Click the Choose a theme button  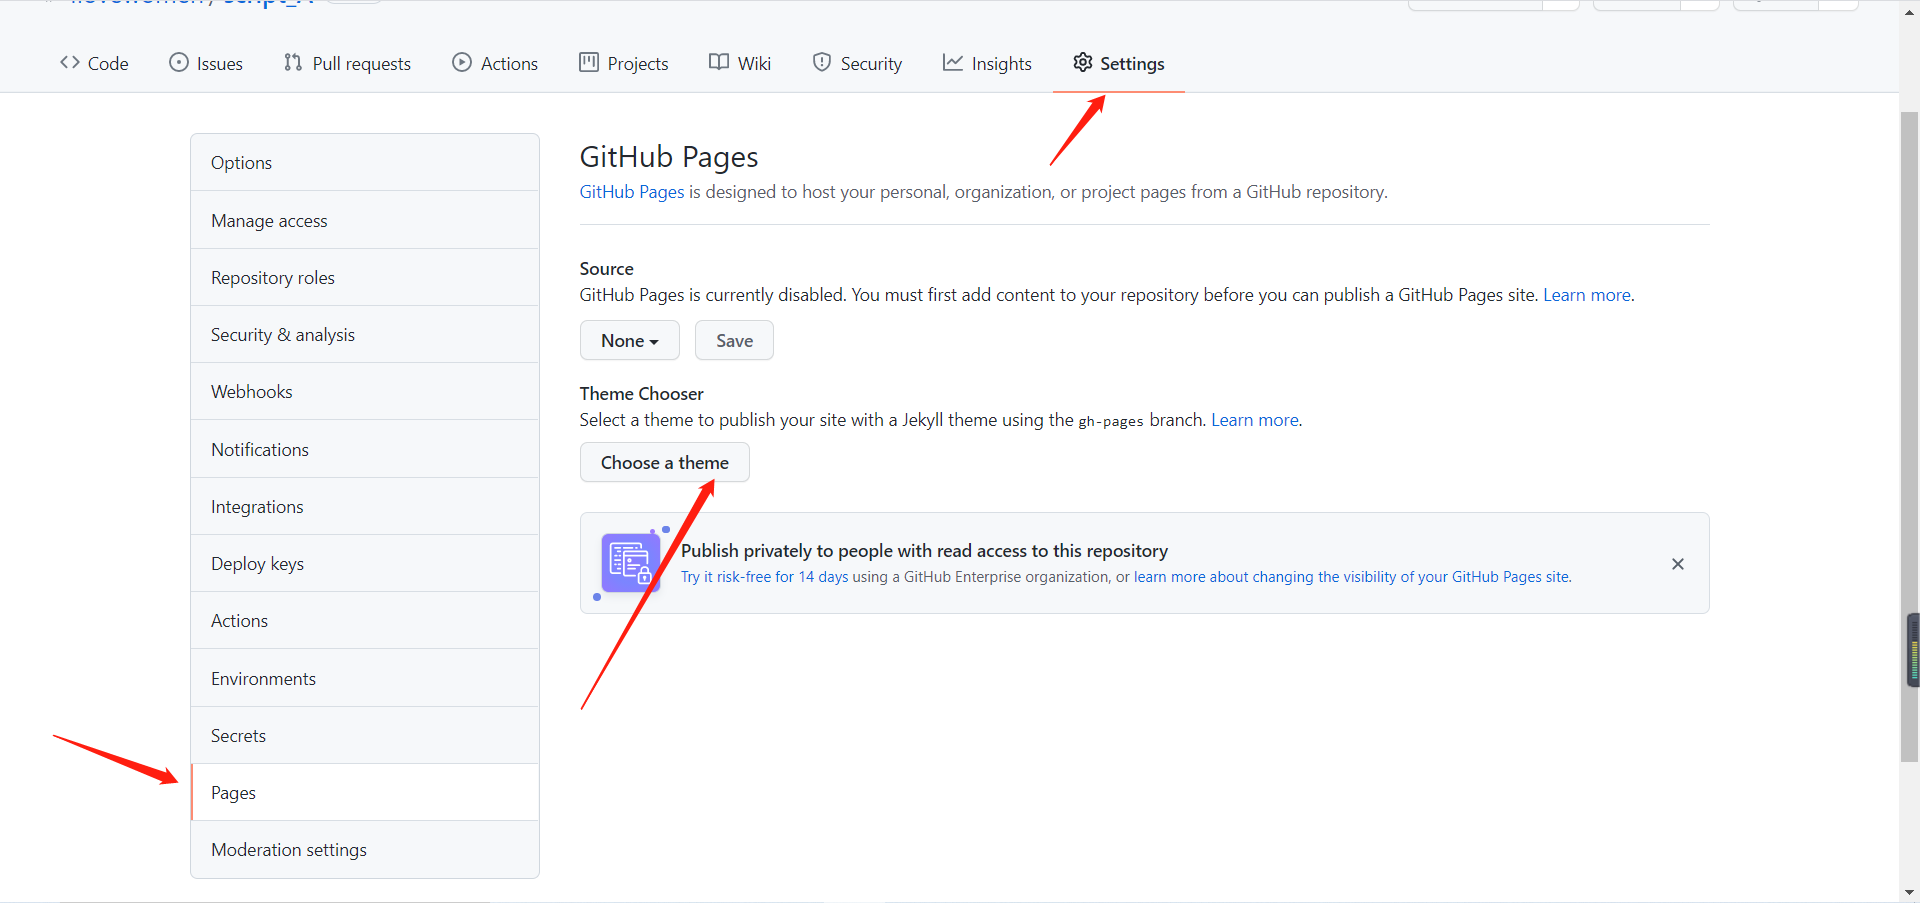pos(664,462)
